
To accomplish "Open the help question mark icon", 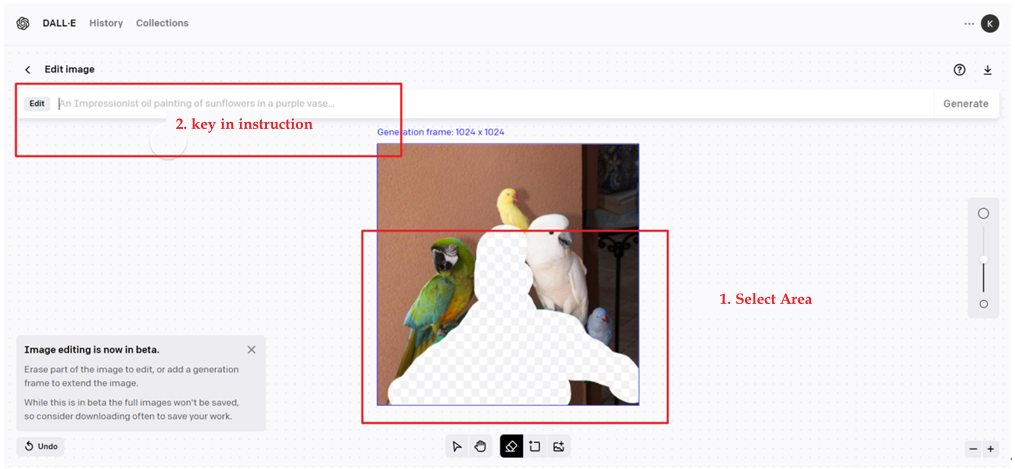I will tap(959, 70).
